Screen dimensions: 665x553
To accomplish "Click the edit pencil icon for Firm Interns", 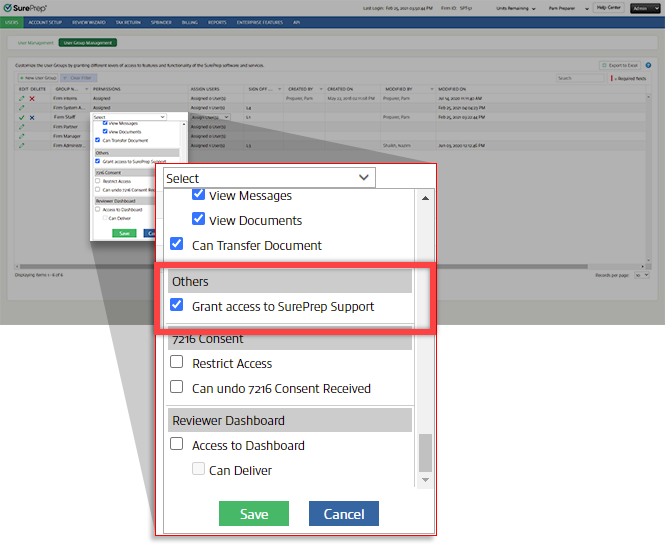I will click(x=21, y=99).
